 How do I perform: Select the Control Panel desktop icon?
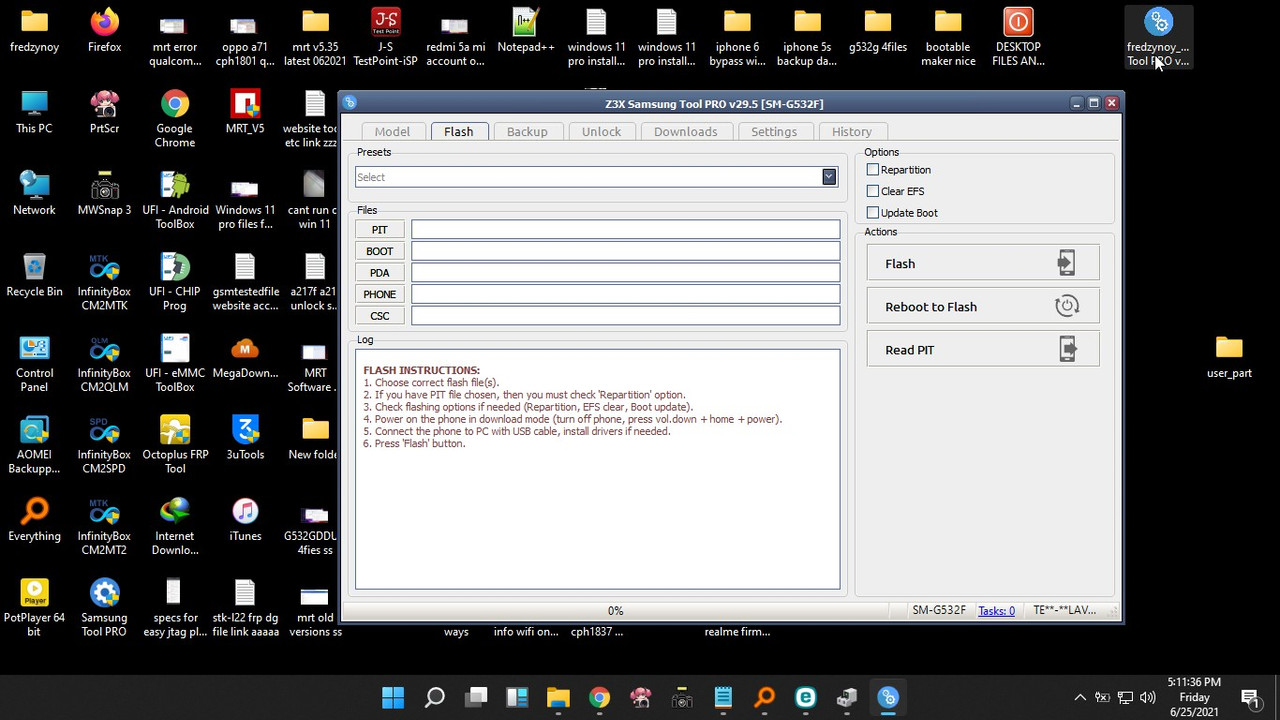click(x=34, y=364)
